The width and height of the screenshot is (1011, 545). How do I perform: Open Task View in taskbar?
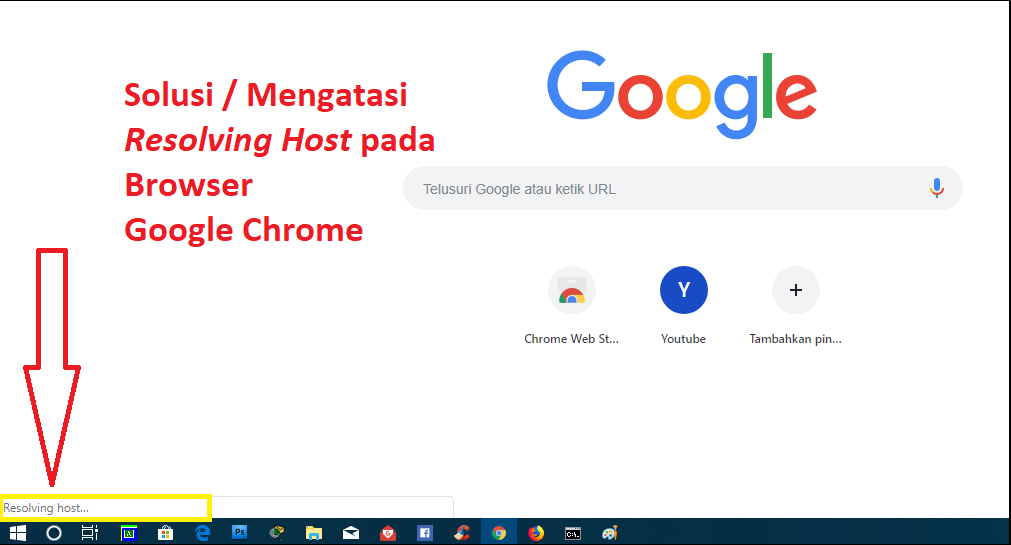(90, 533)
